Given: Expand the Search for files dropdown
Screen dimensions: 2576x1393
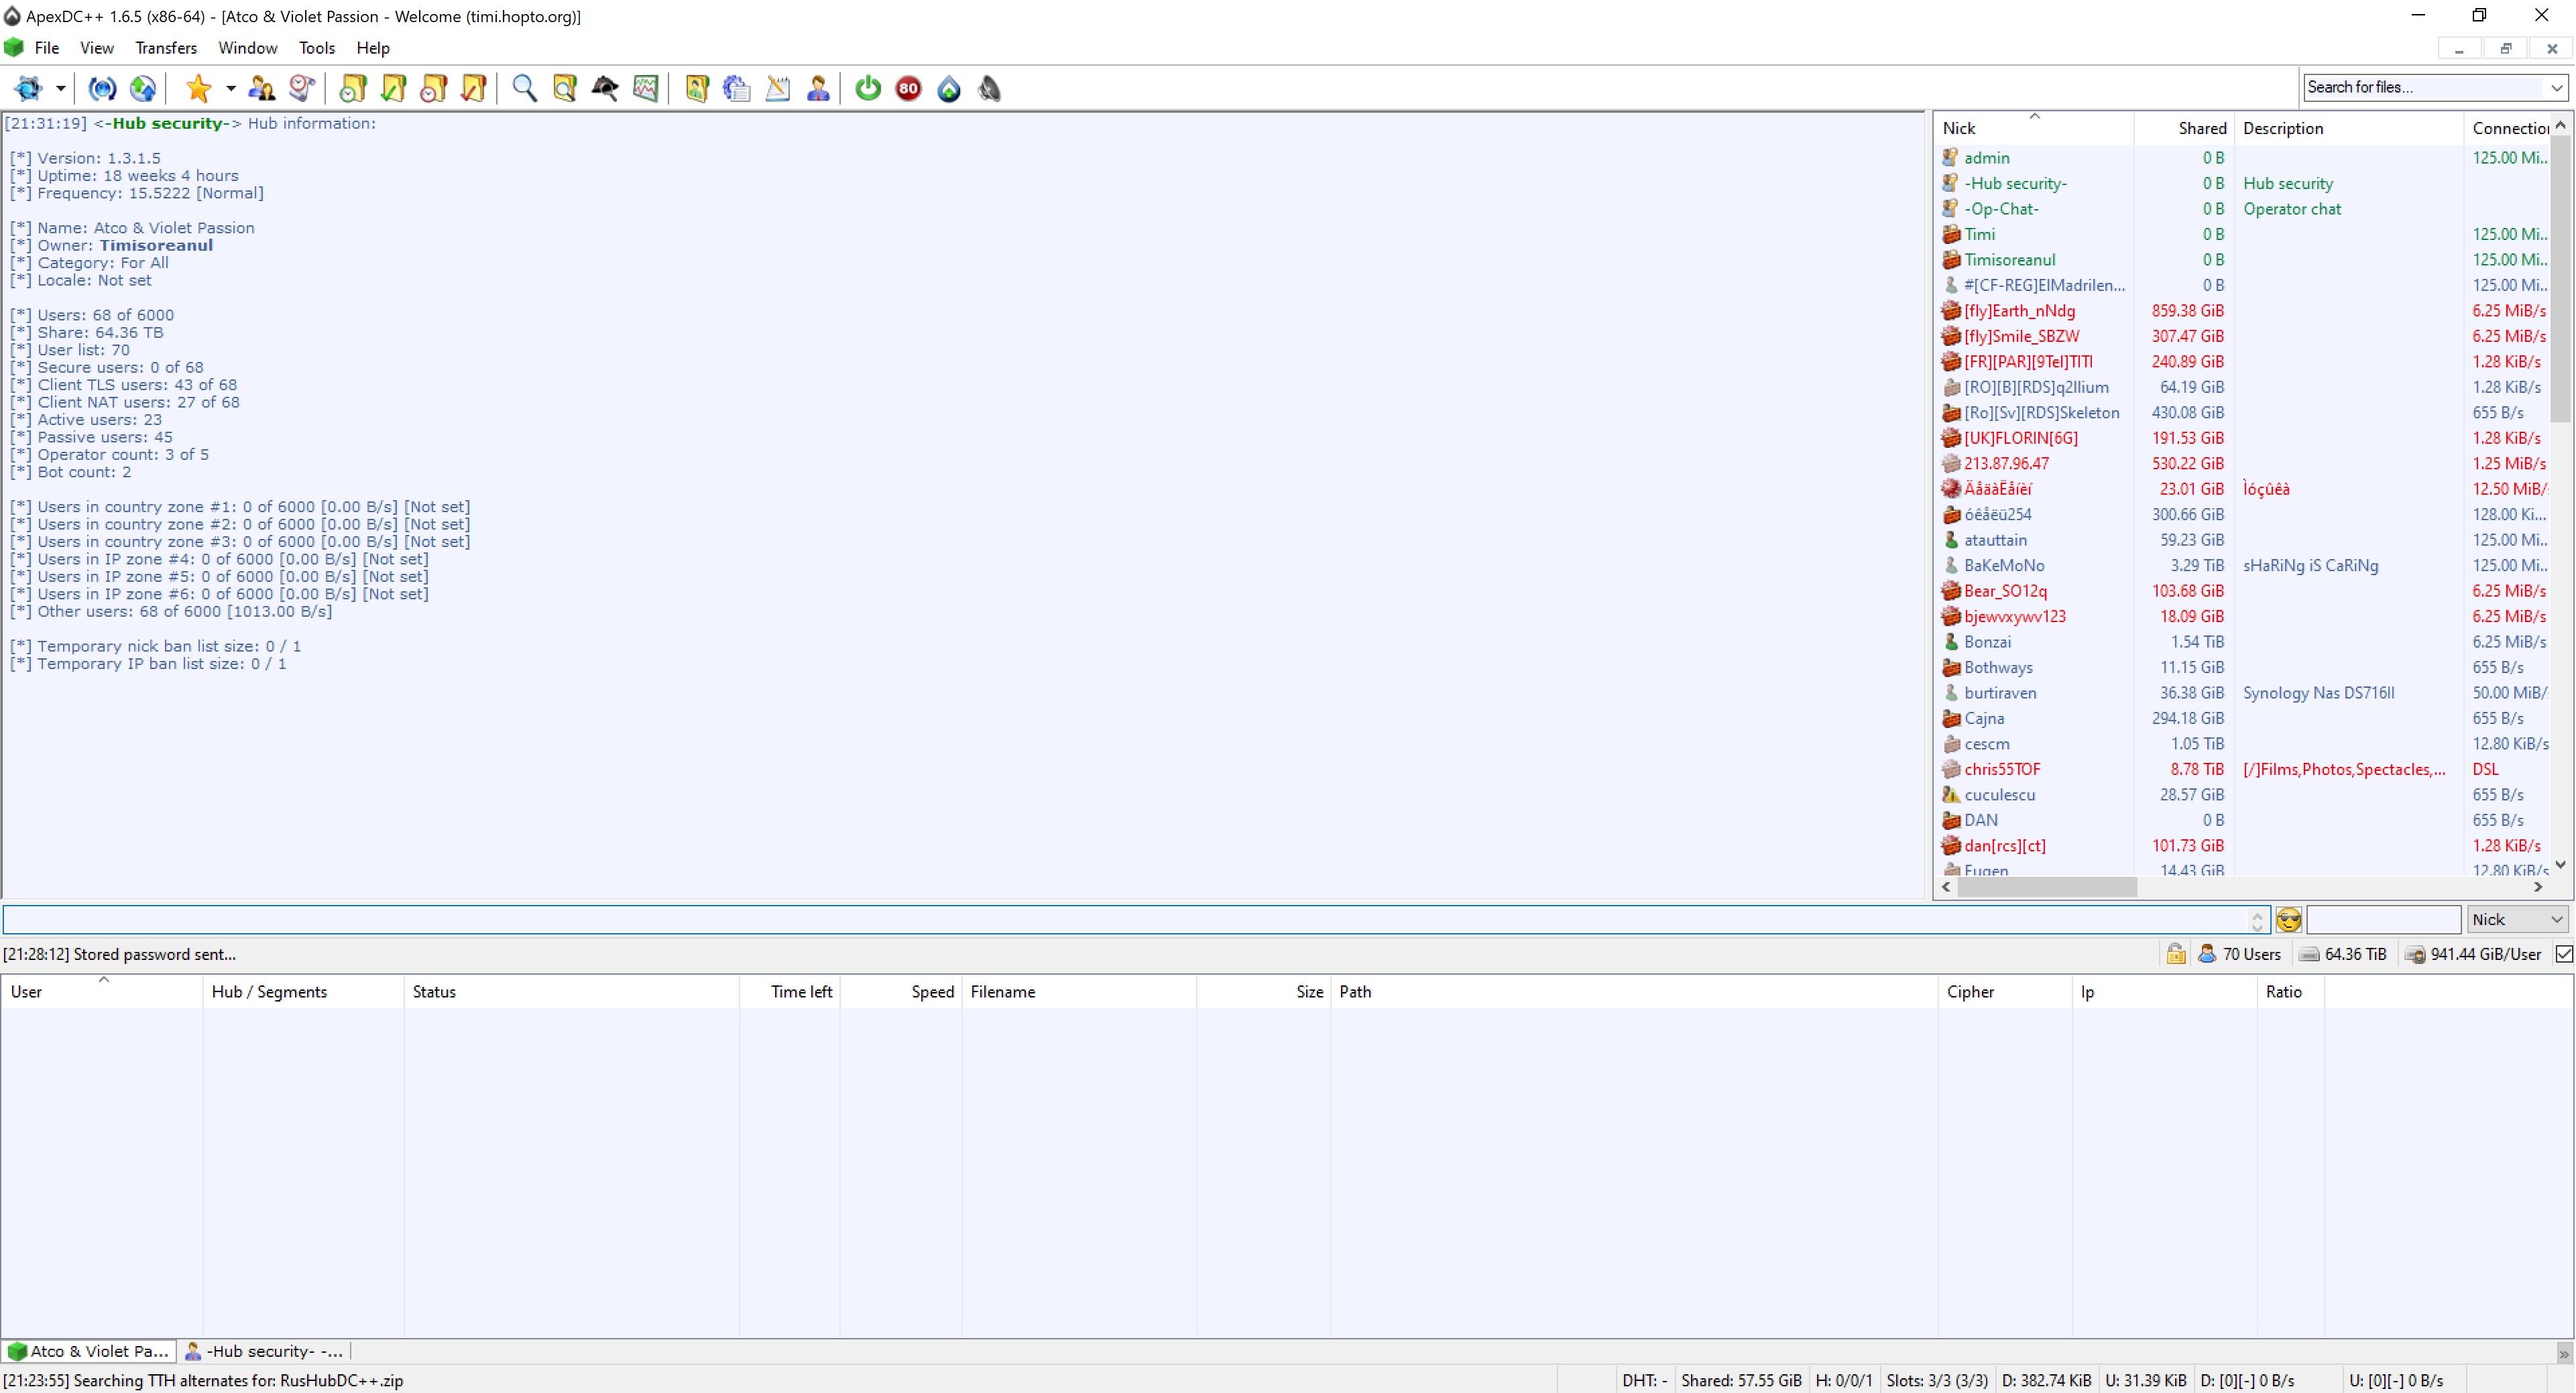Looking at the screenshot, I should tap(2556, 88).
